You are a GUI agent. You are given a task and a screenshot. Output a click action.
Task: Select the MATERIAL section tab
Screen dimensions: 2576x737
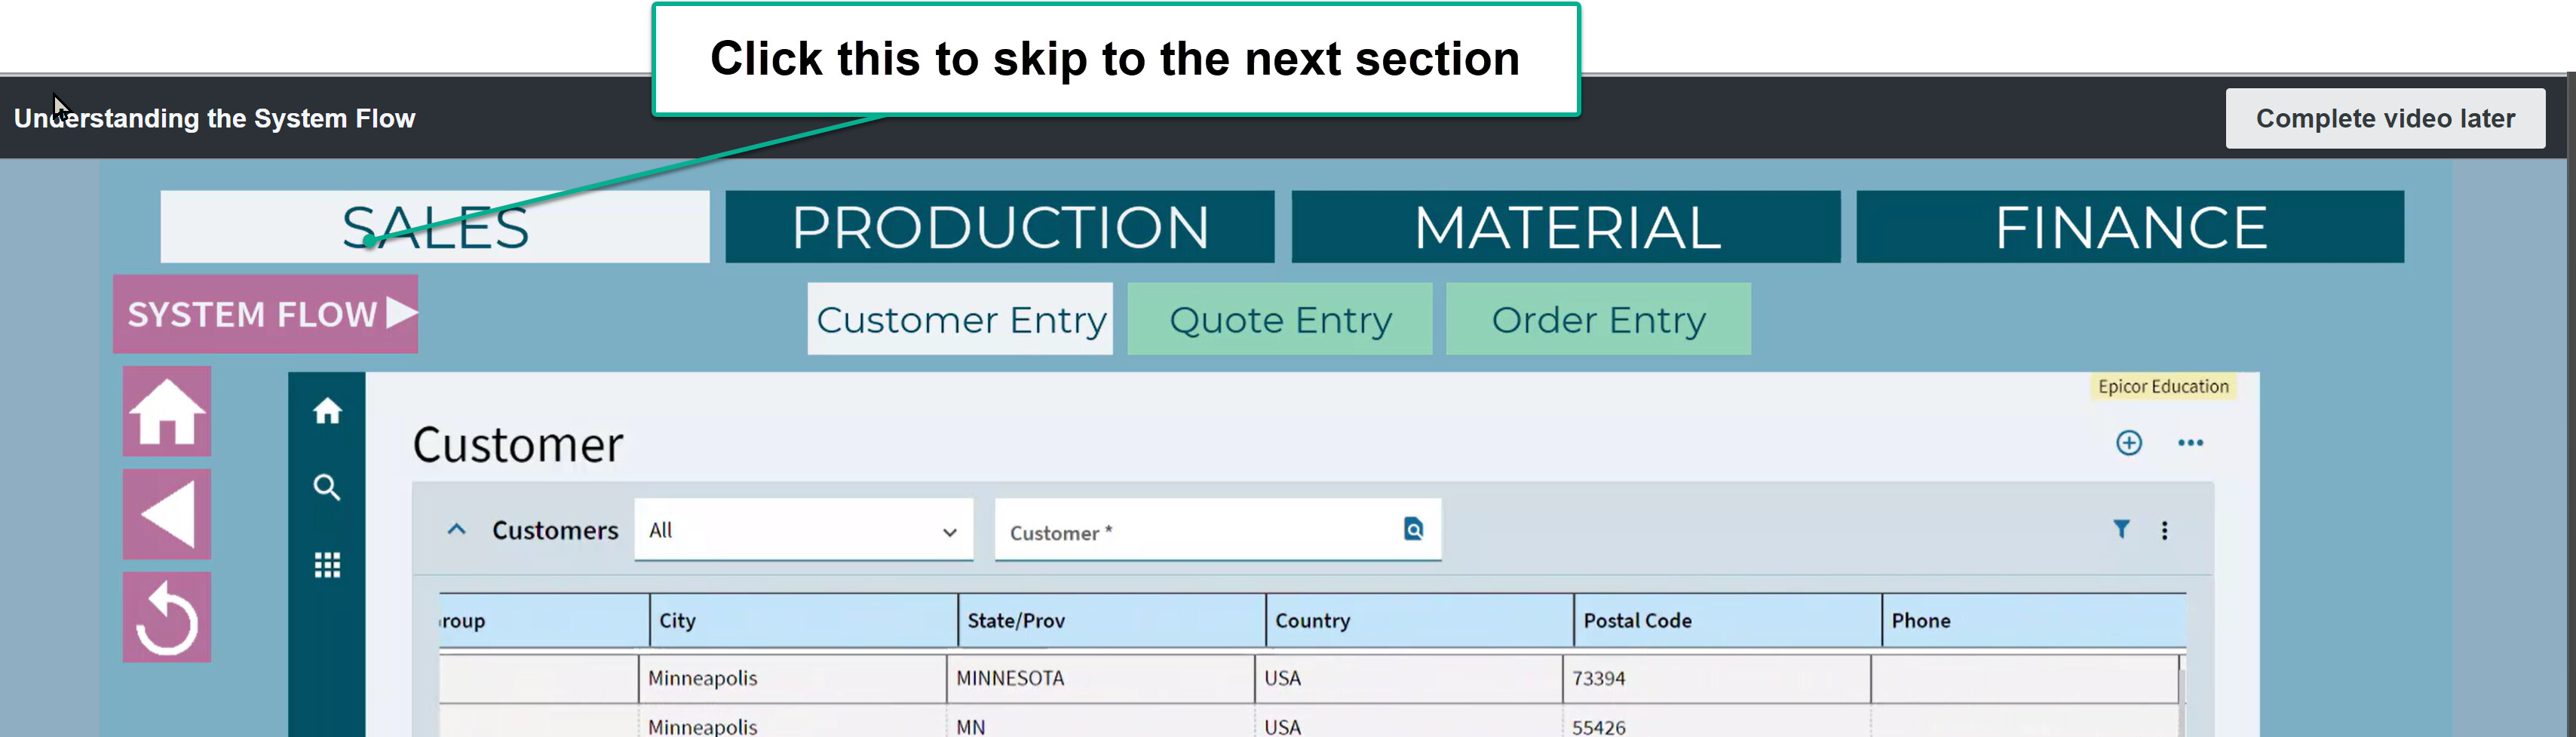(1566, 227)
